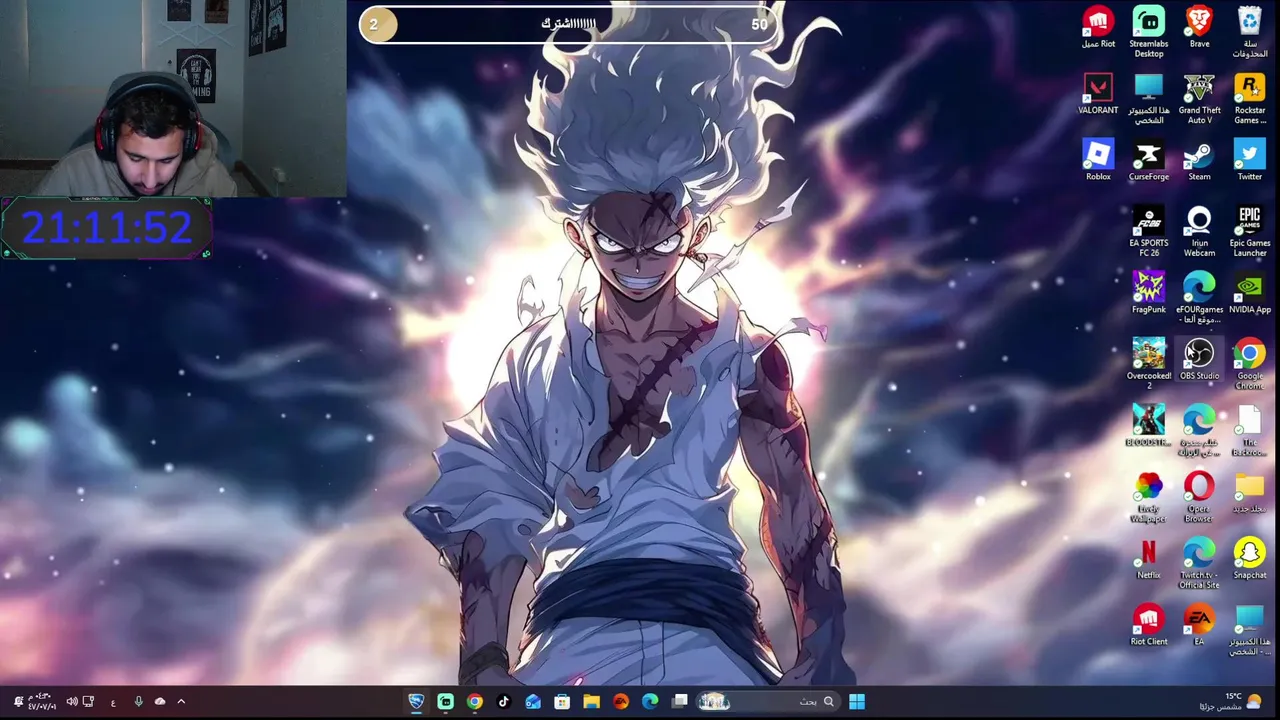Open the Rockstar Games launcher icon
This screenshot has height=720, width=1280.
coord(1250,98)
